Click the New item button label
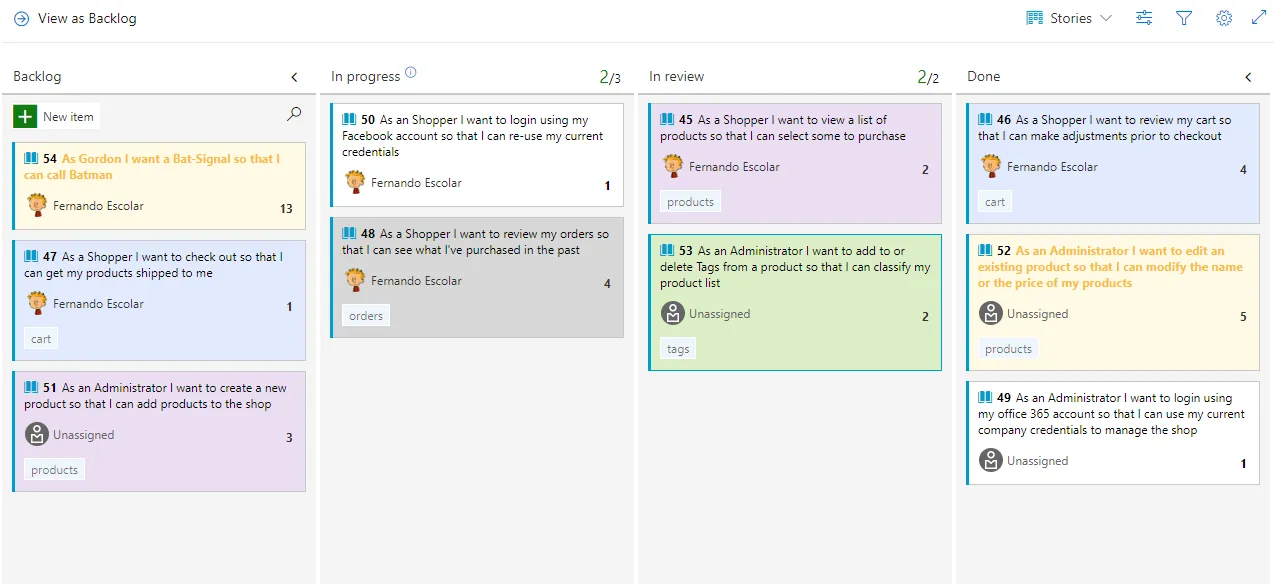 [x=68, y=117]
